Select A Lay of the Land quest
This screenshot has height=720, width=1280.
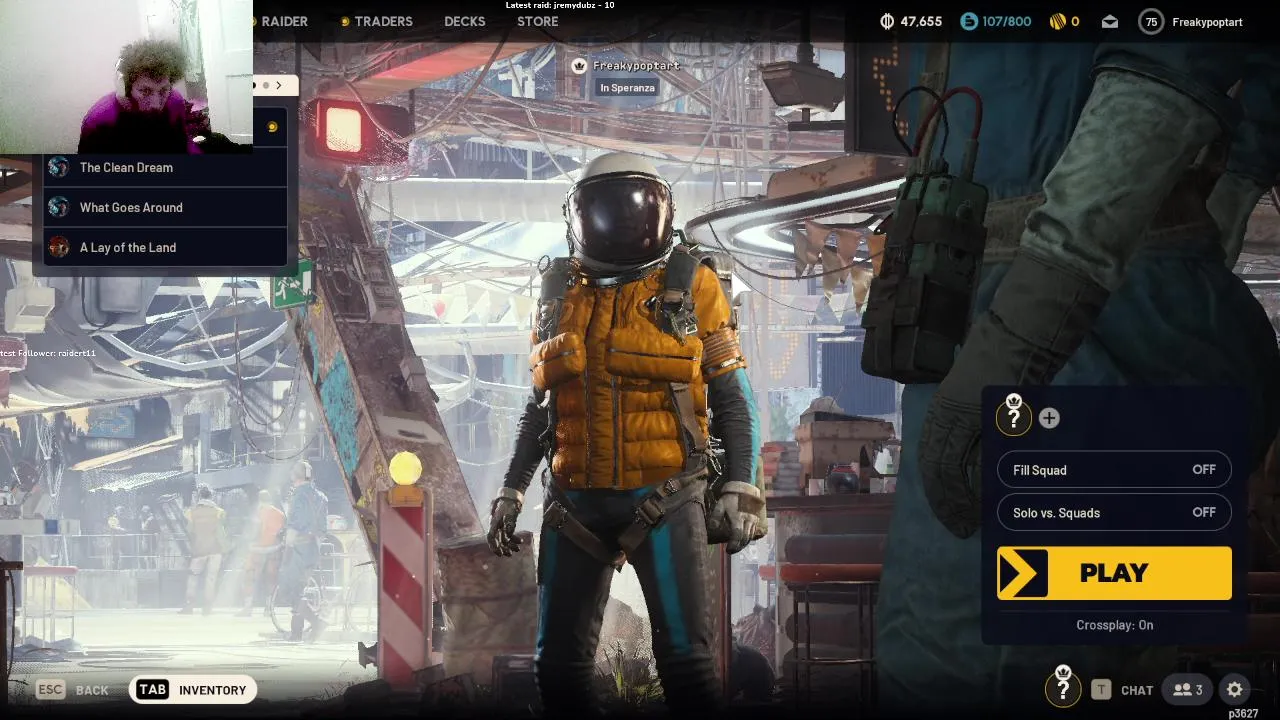click(165, 247)
